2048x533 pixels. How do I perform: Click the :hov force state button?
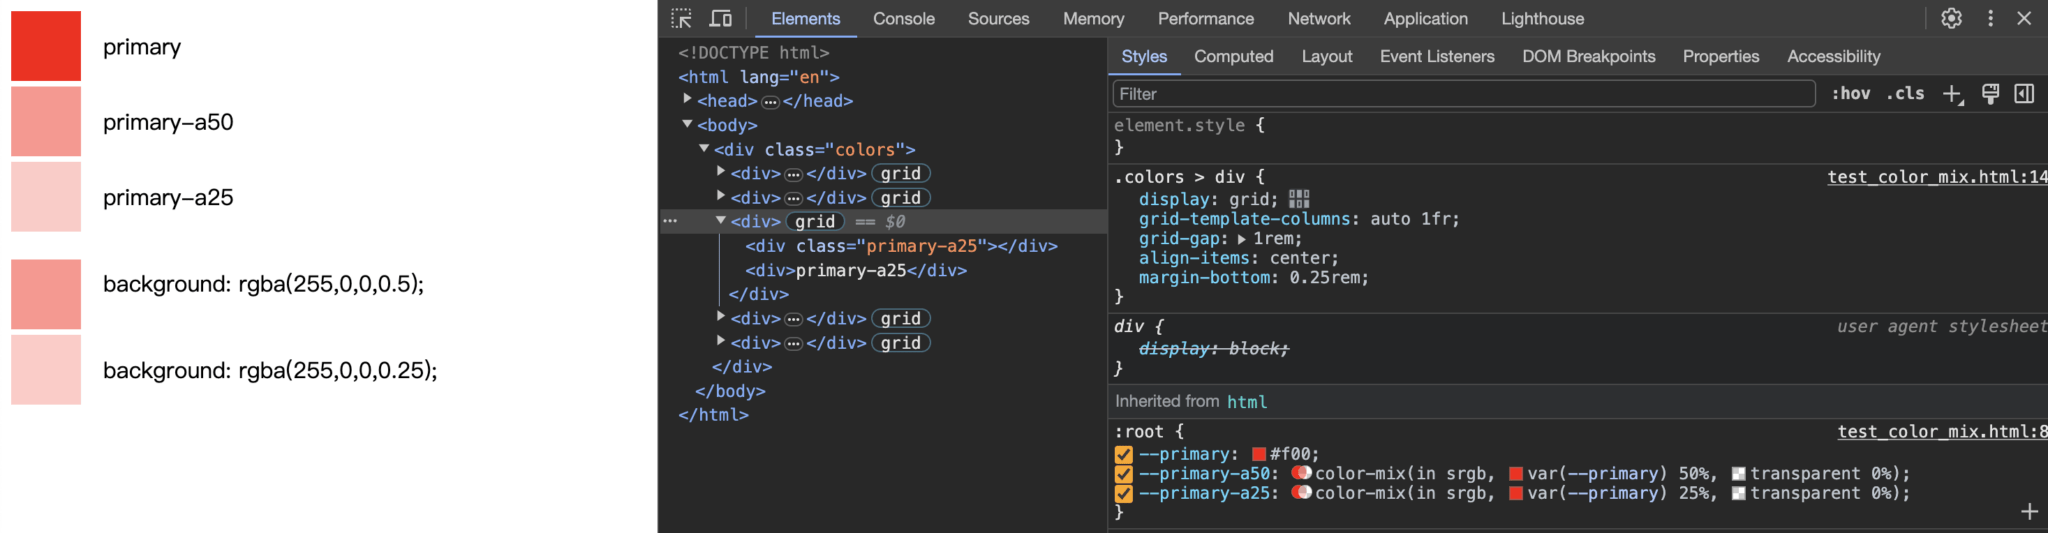click(1851, 94)
